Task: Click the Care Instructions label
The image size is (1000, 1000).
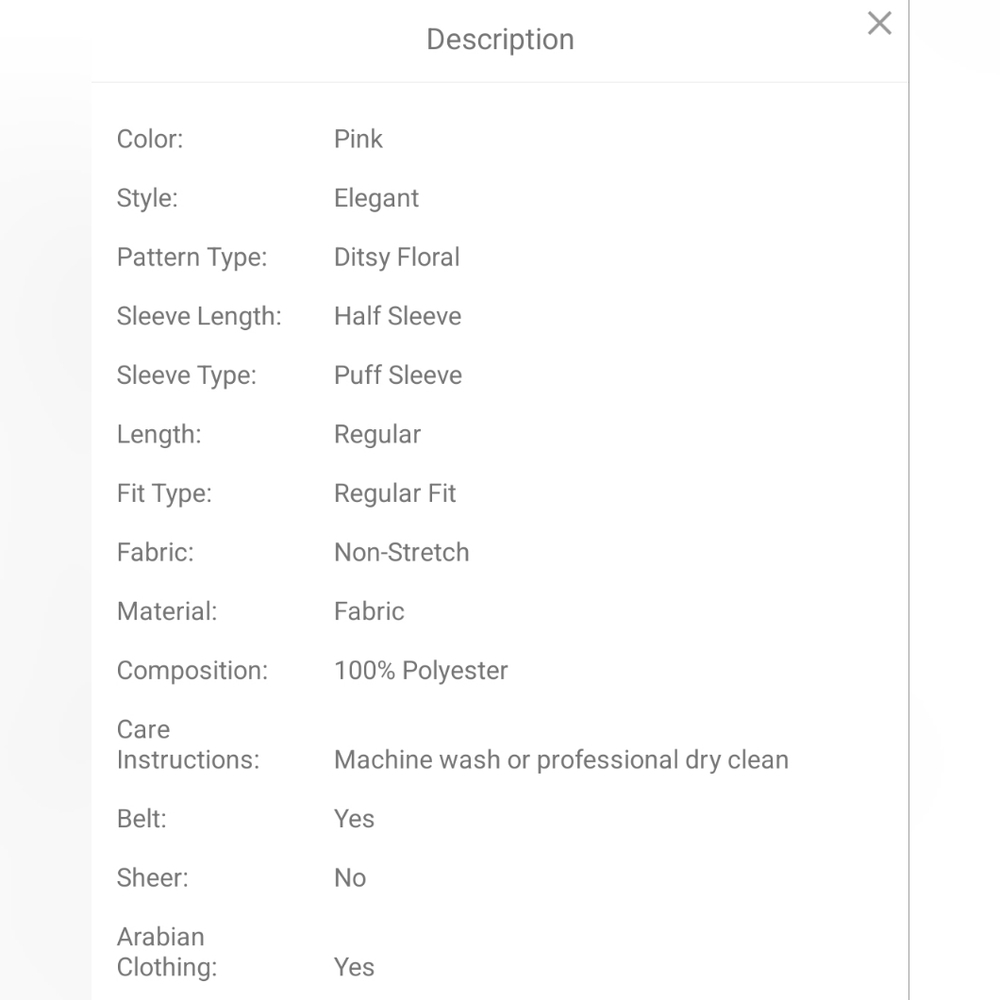Action: 188,745
